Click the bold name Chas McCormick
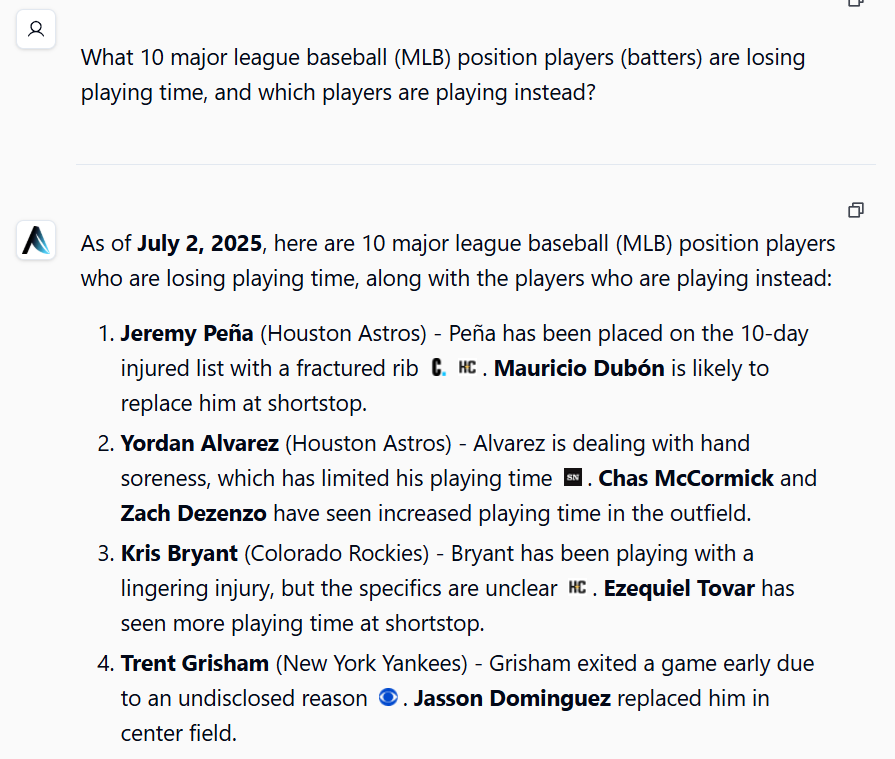The width and height of the screenshot is (895, 759). coord(686,478)
